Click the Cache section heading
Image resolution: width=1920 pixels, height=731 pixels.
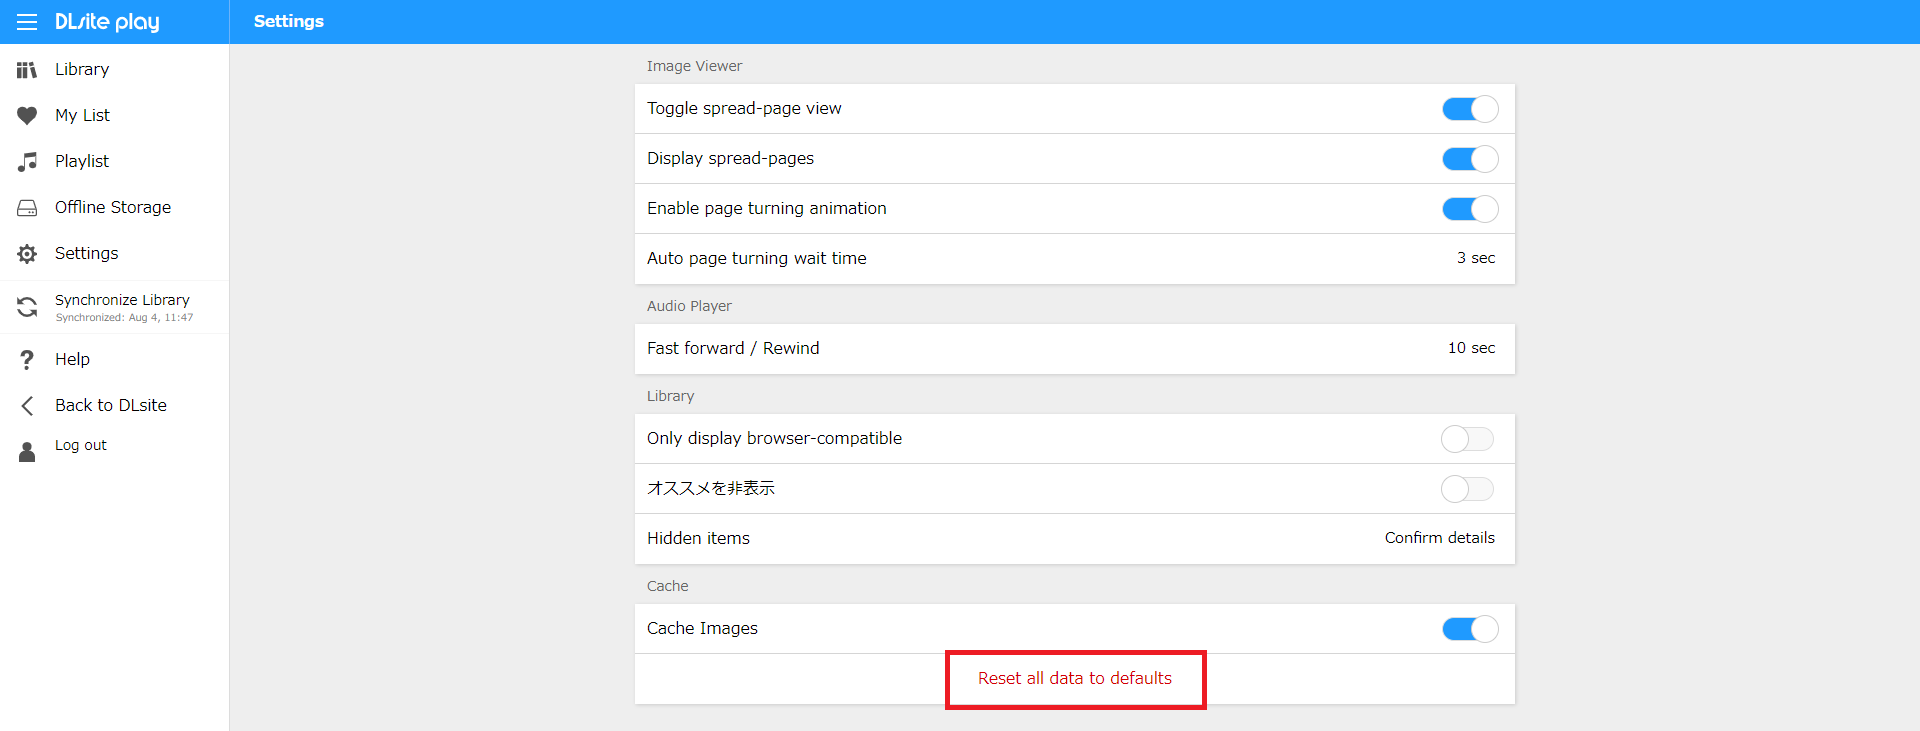tap(667, 586)
